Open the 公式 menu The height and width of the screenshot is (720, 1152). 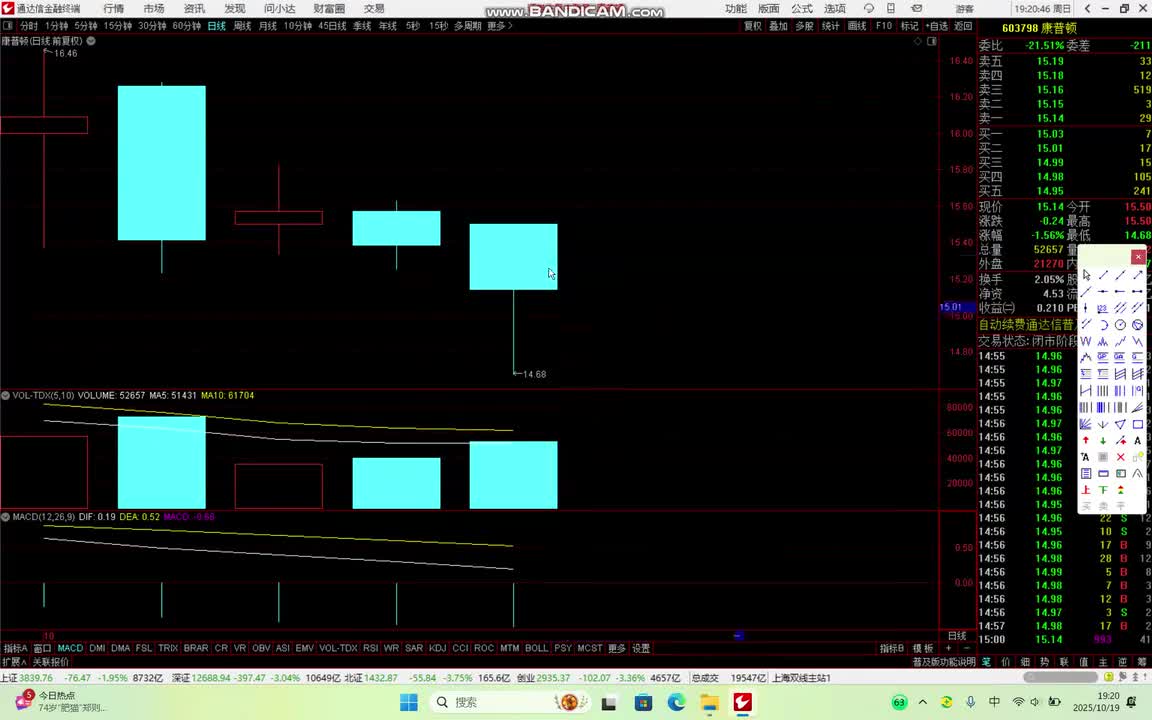coord(802,8)
